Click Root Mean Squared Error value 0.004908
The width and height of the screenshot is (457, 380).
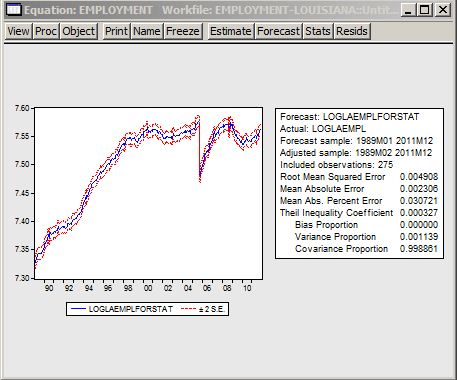[419, 177]
